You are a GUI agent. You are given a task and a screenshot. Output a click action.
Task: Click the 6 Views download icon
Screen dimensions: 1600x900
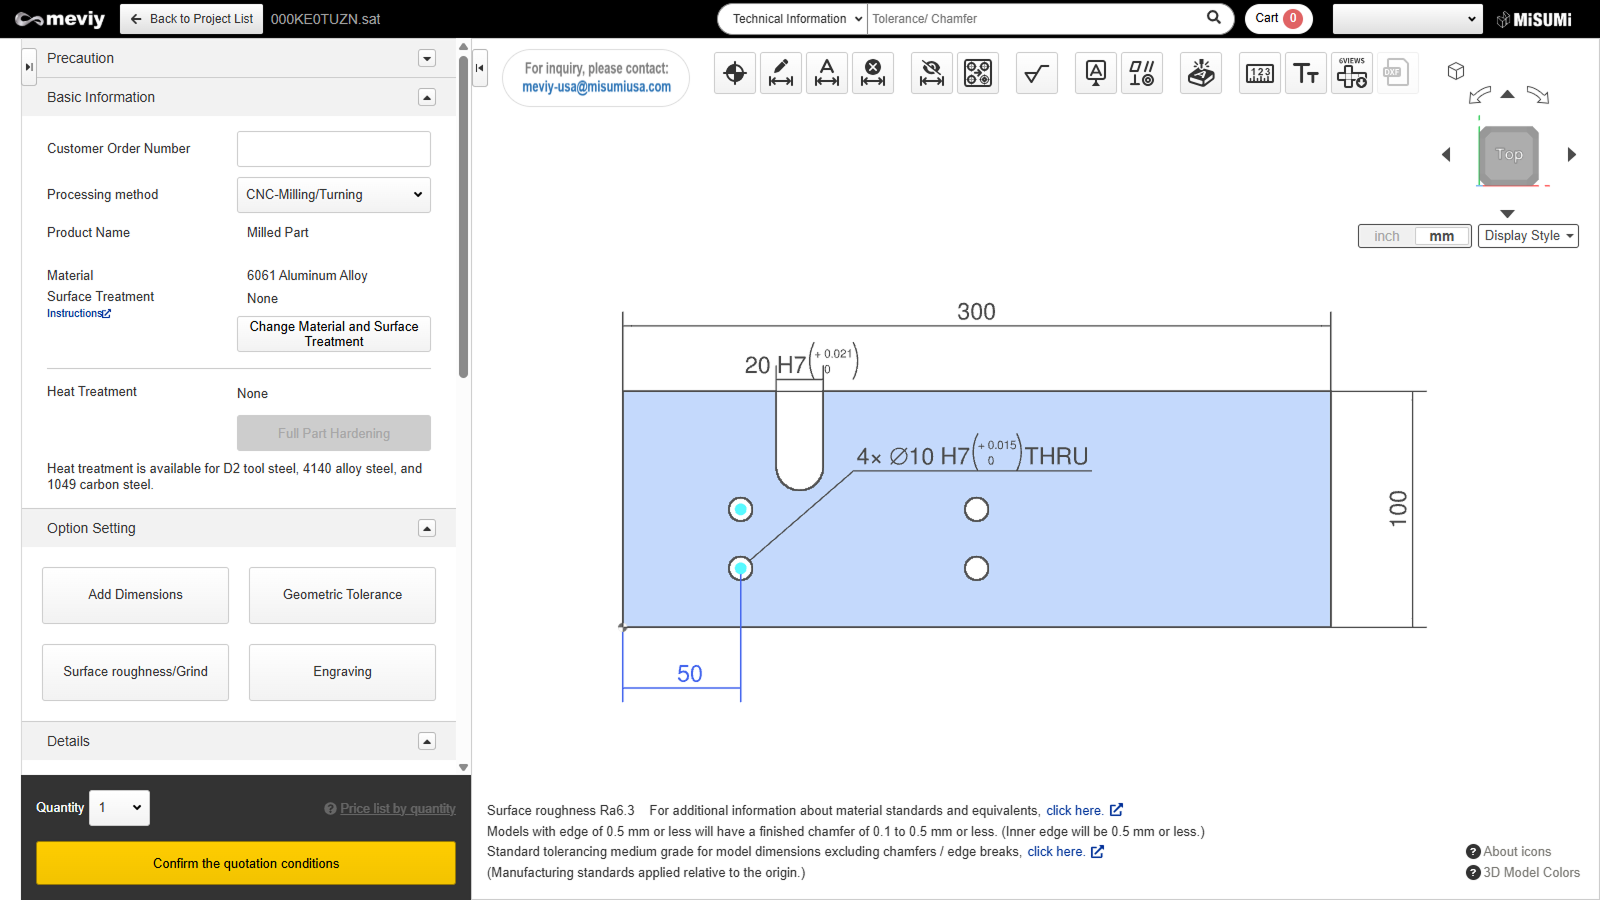click(x=1352, y=73)
